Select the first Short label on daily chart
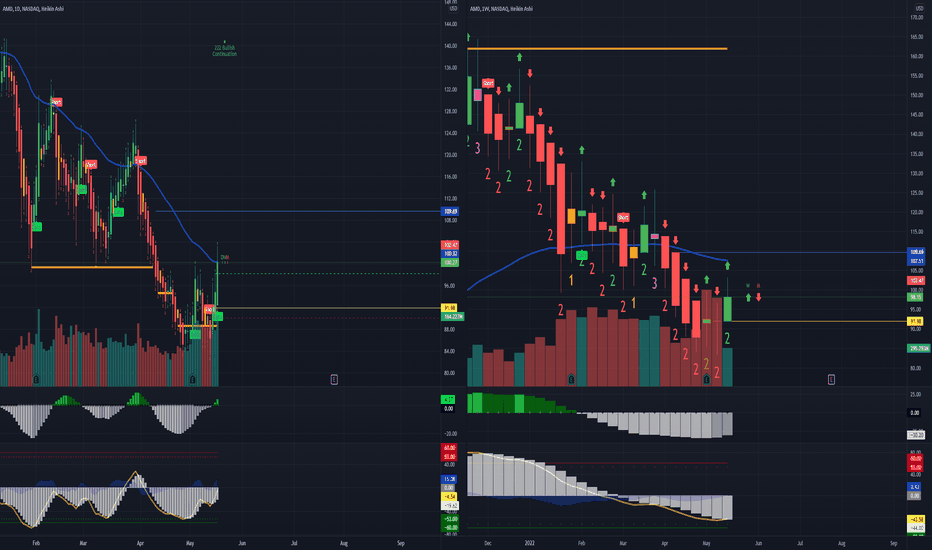 pos(56,102)
